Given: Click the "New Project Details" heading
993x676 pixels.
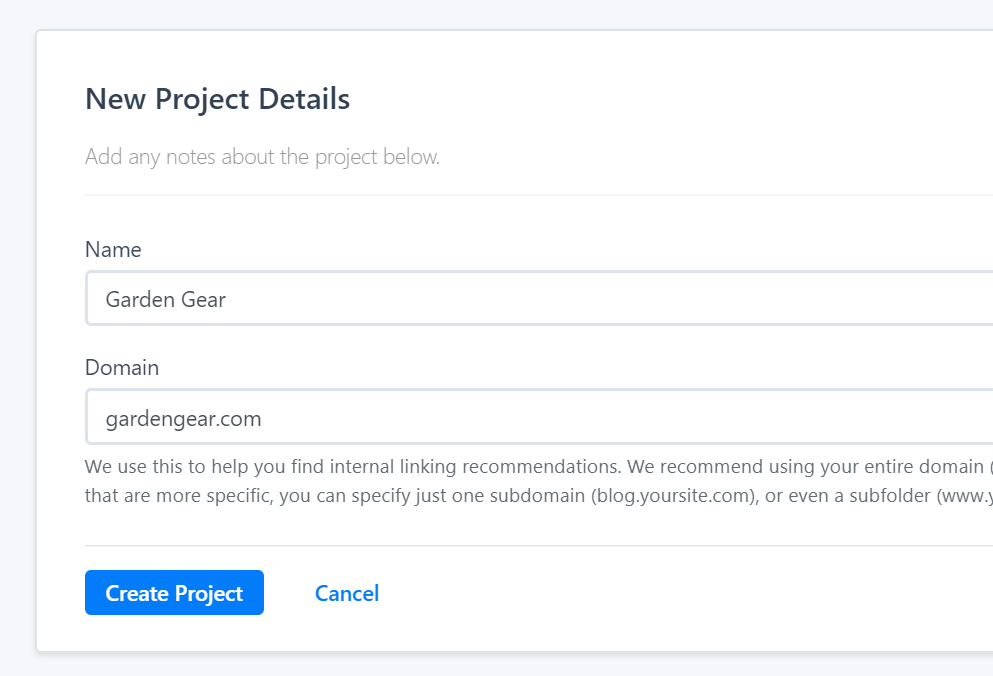Looking at the screenshot, I should (217, 99).
